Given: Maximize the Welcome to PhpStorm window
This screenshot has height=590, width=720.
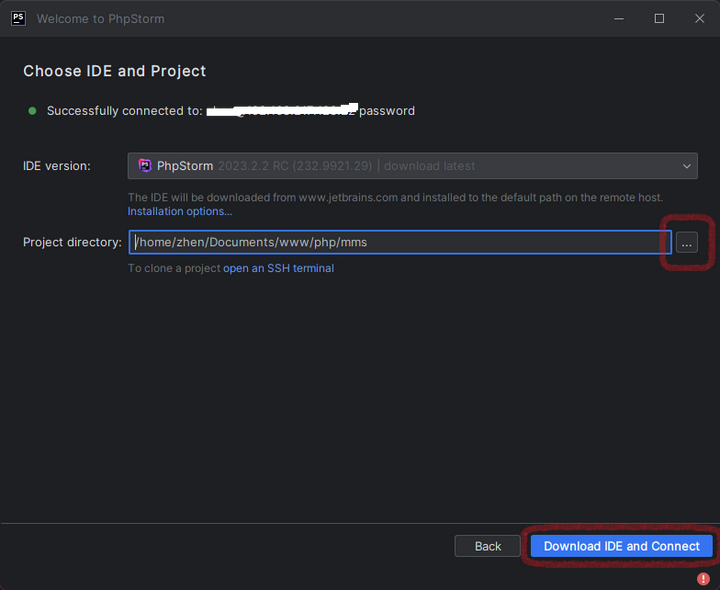Looking at the screenshot, I should point(659,18).
